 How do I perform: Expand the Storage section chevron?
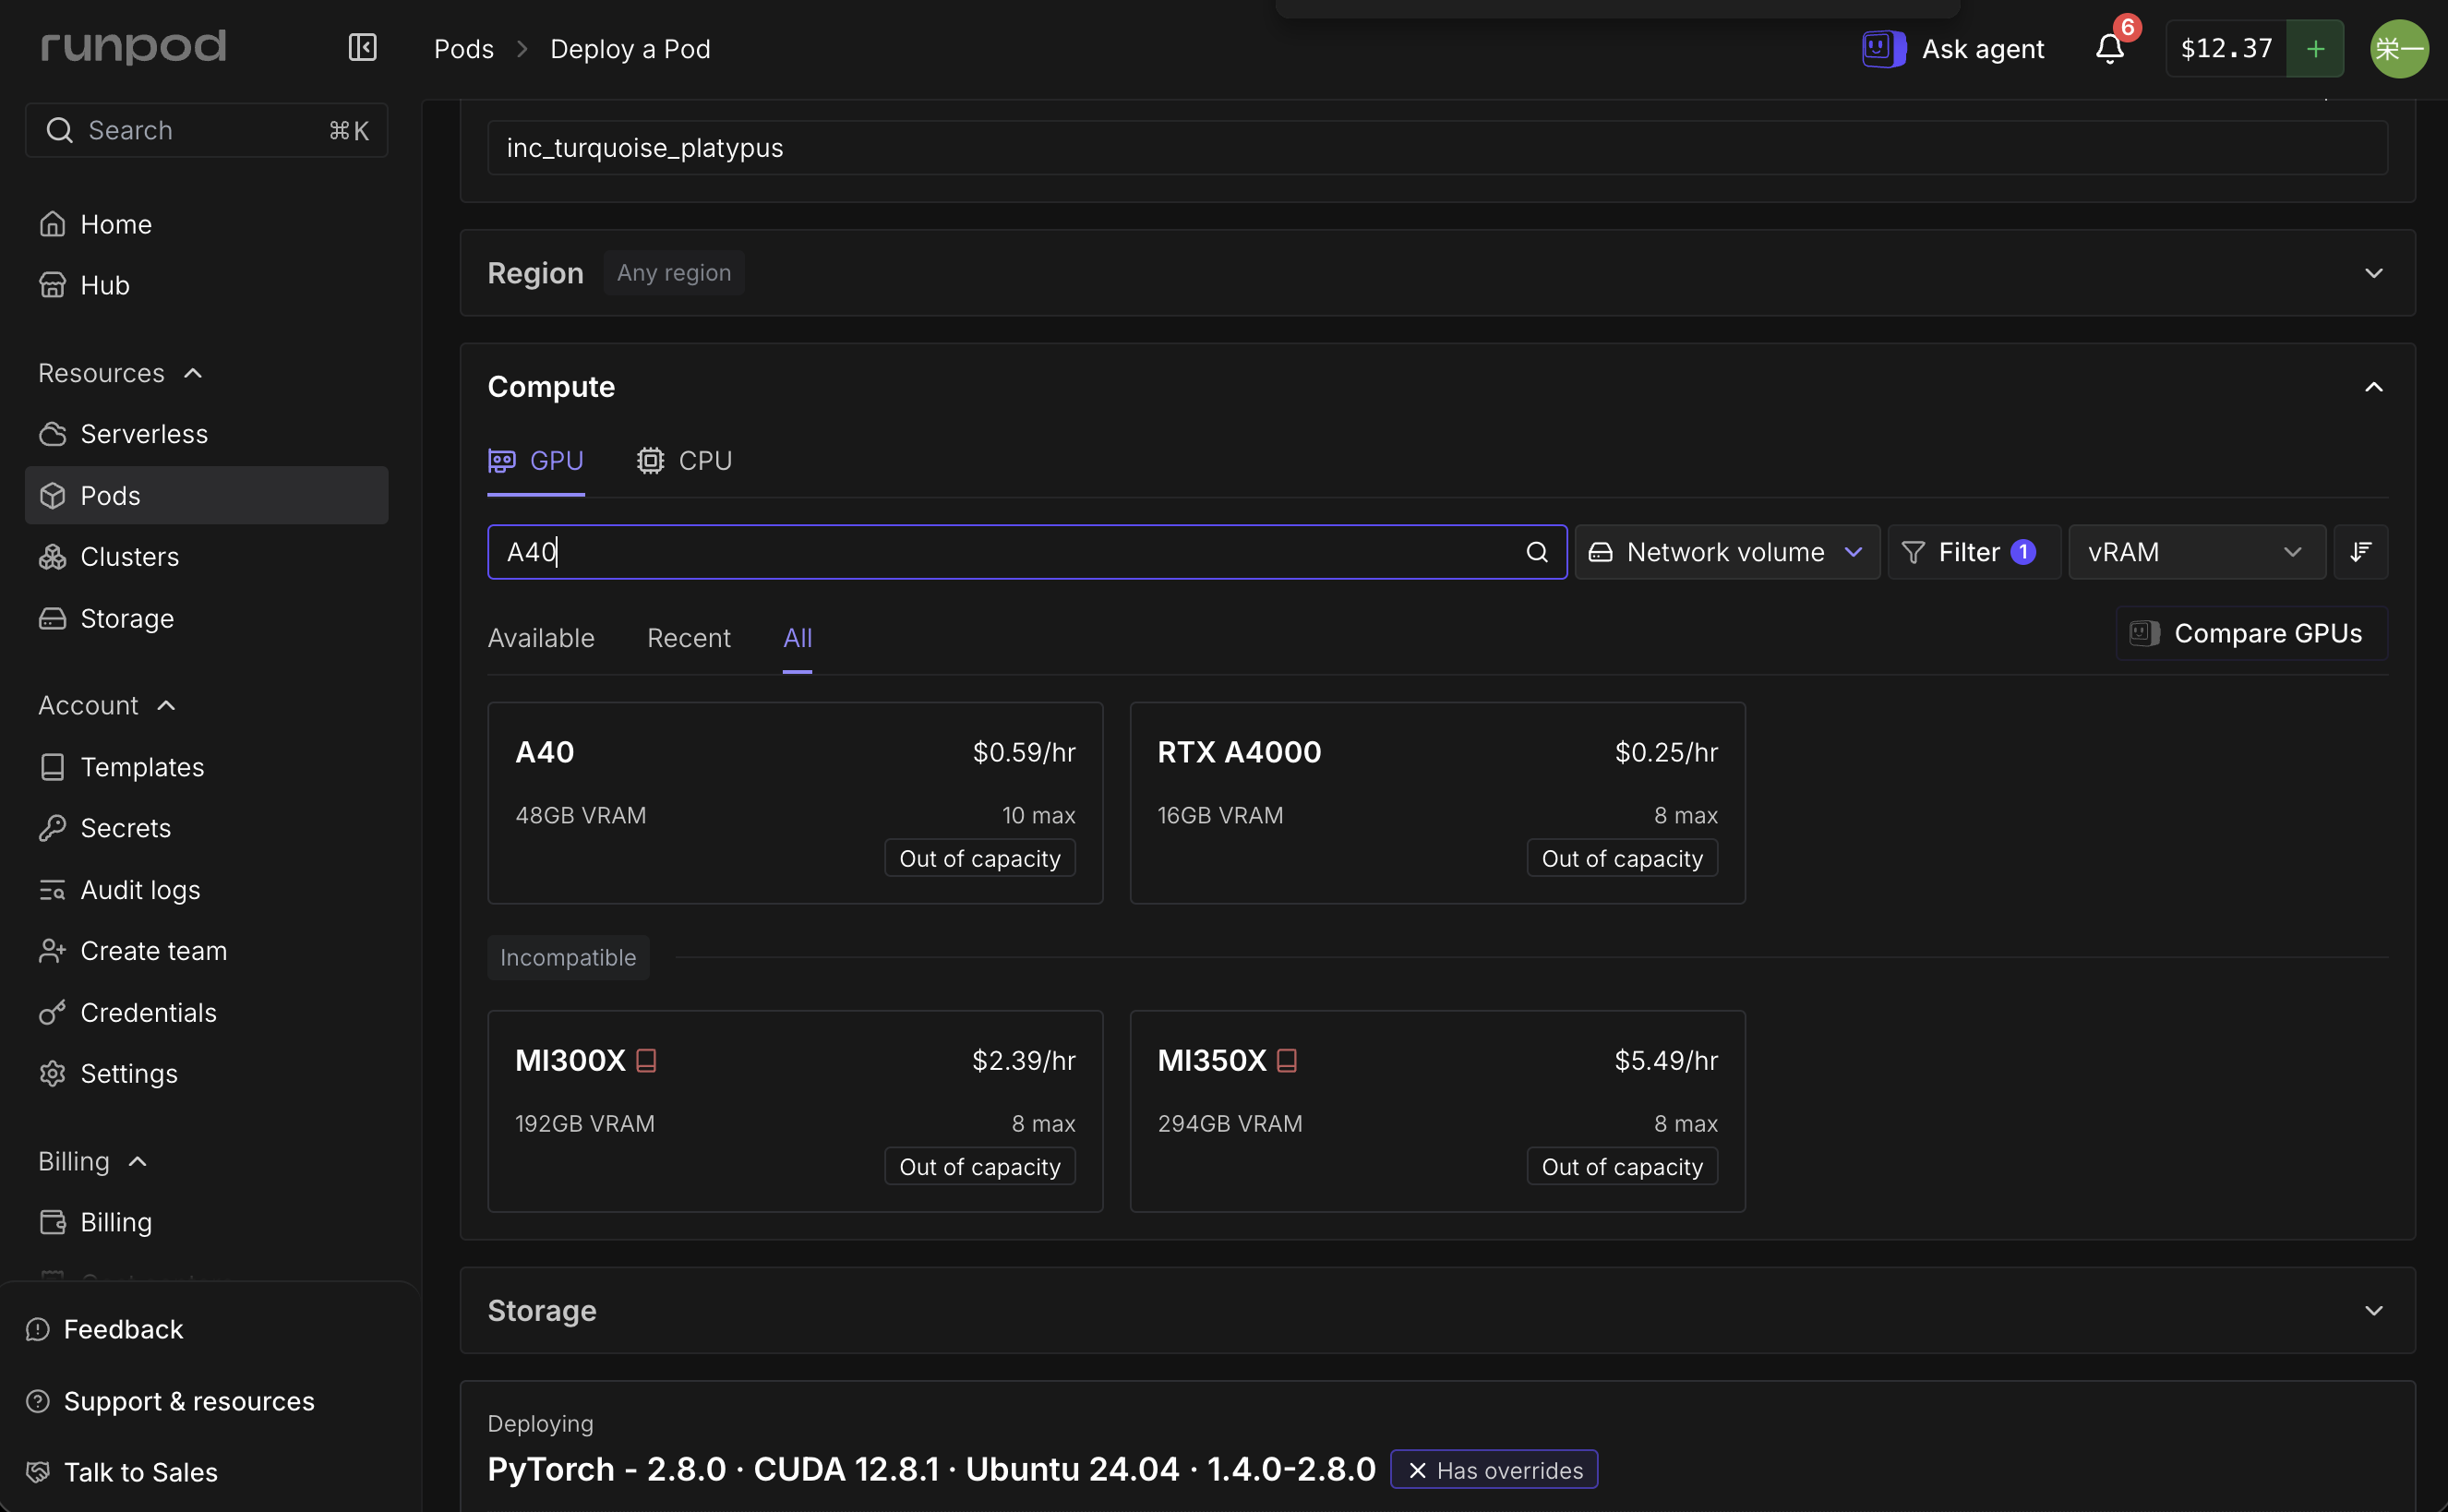2373,1310
